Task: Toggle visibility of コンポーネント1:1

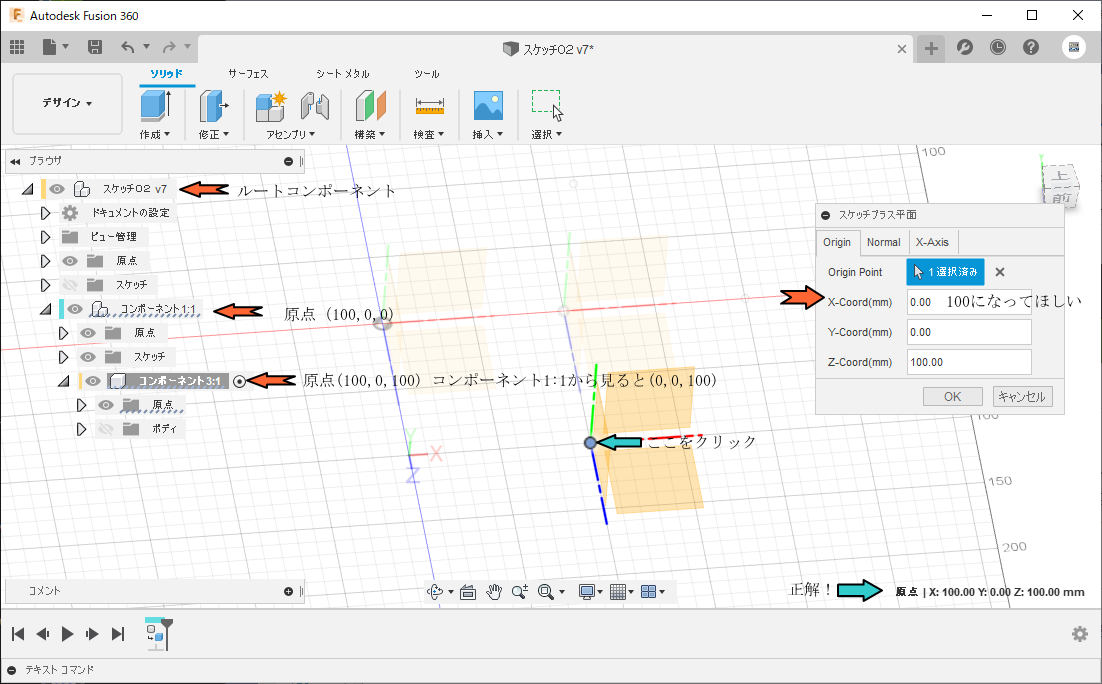Action: (x=75, y=309)
